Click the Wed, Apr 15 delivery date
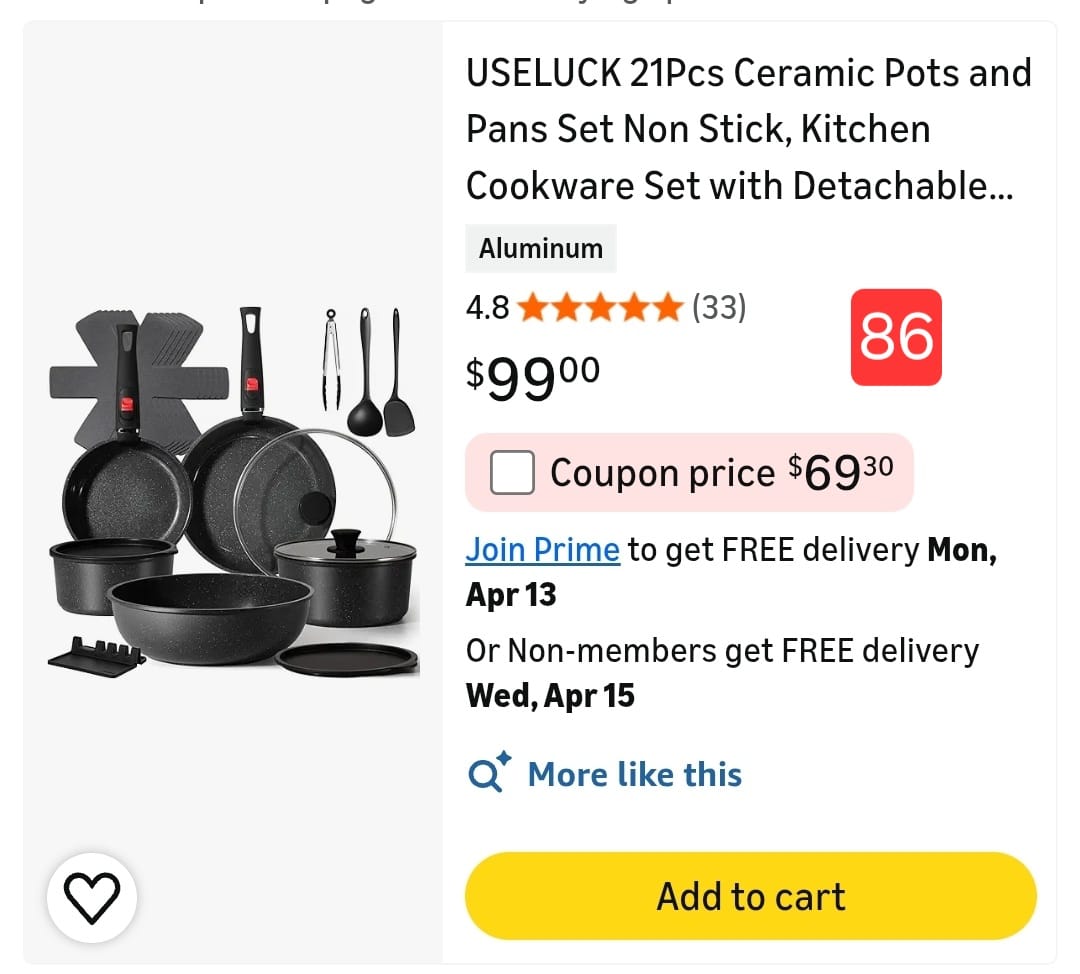Viewport: 1080px width, 974px height. pyautogui.click(x=550, y=696)
